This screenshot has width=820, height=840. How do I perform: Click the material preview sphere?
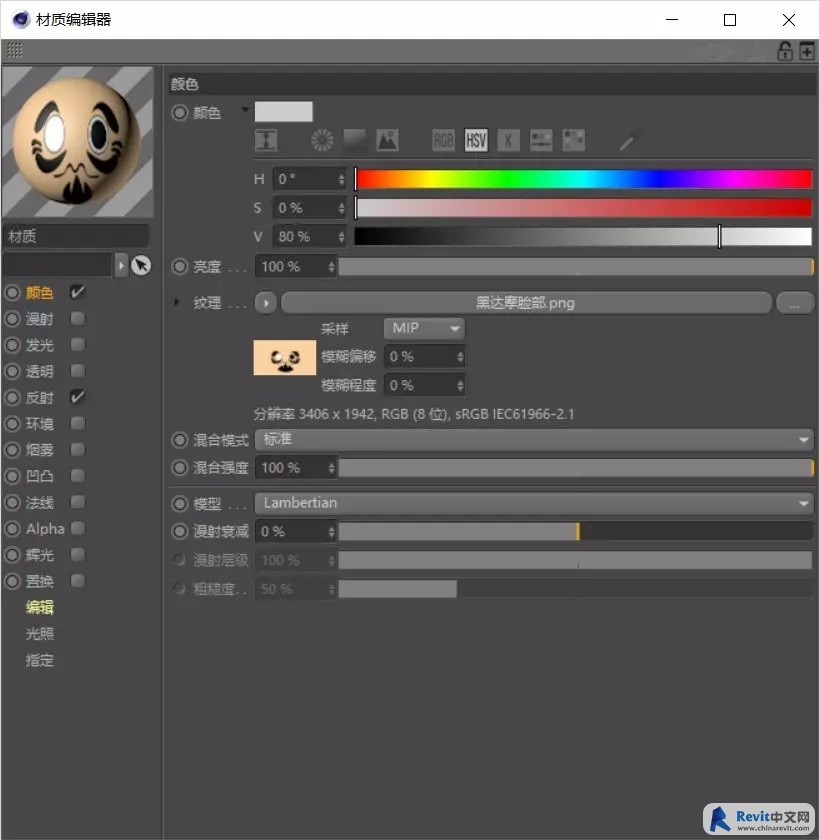[x=78, y=142]
